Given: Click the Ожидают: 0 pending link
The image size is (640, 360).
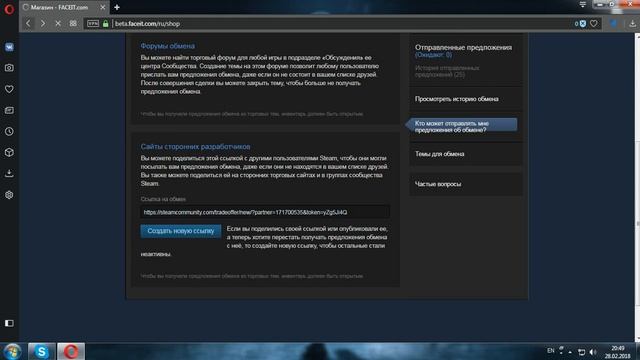Looking at the screenshot, I should [433, 55].
